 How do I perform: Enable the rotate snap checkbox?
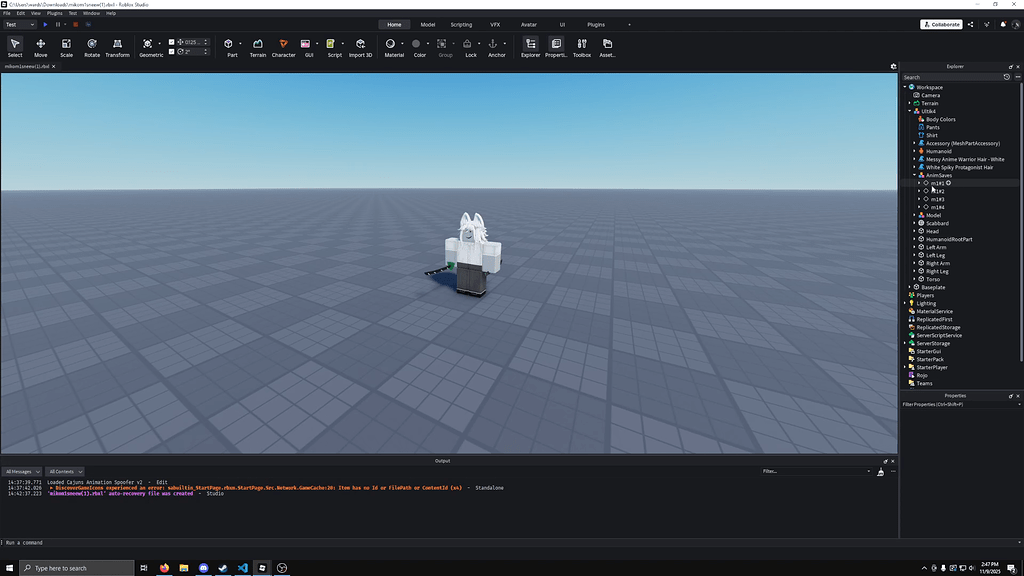(170, 52)
